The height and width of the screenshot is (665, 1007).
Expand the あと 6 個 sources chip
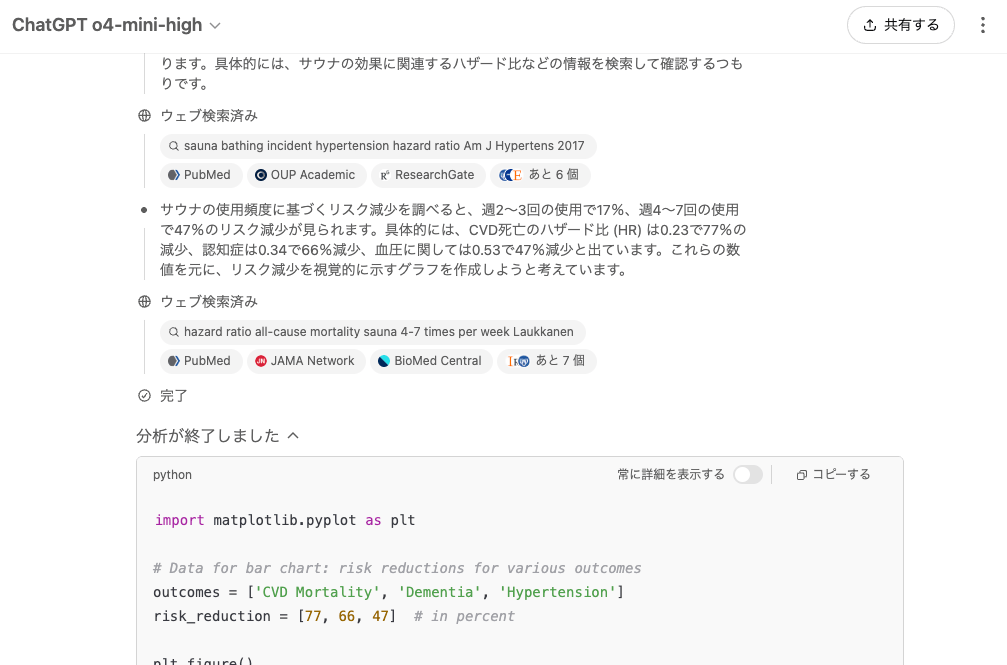[x=542, y=175]
